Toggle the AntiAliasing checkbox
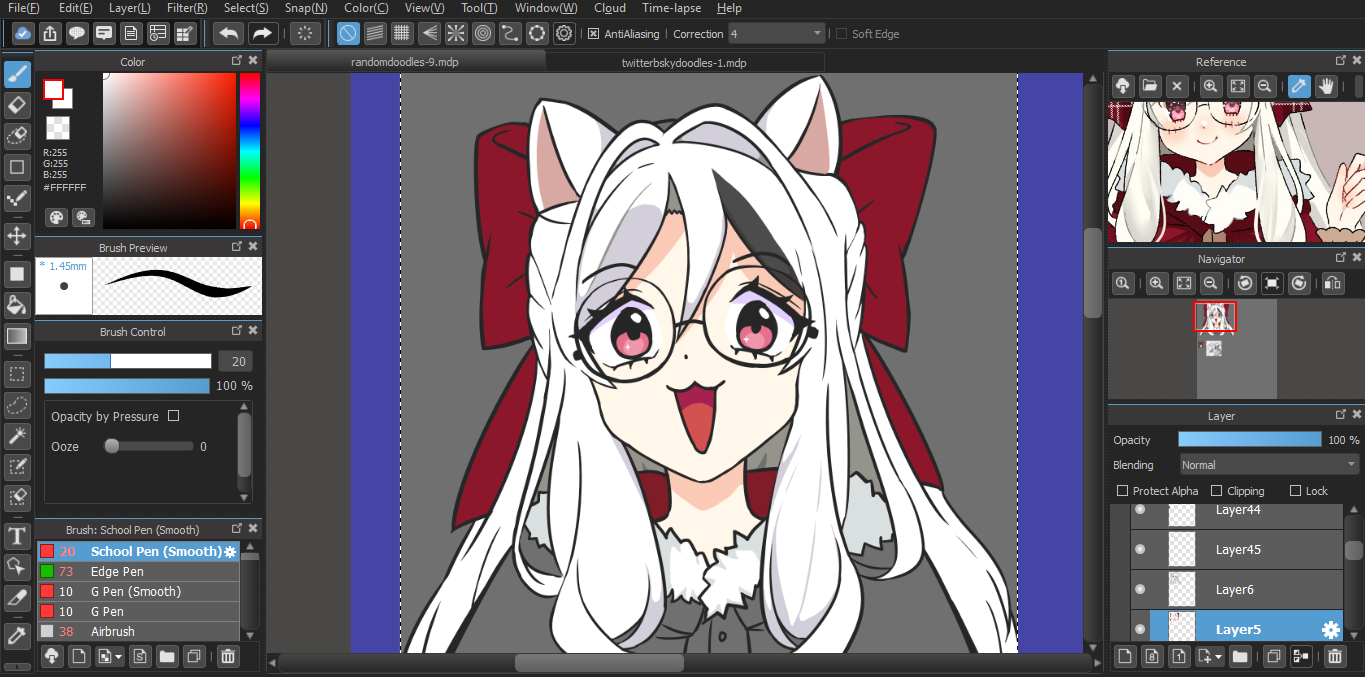The width and height of the screenshot is (1365, 677). pos(594,34)
